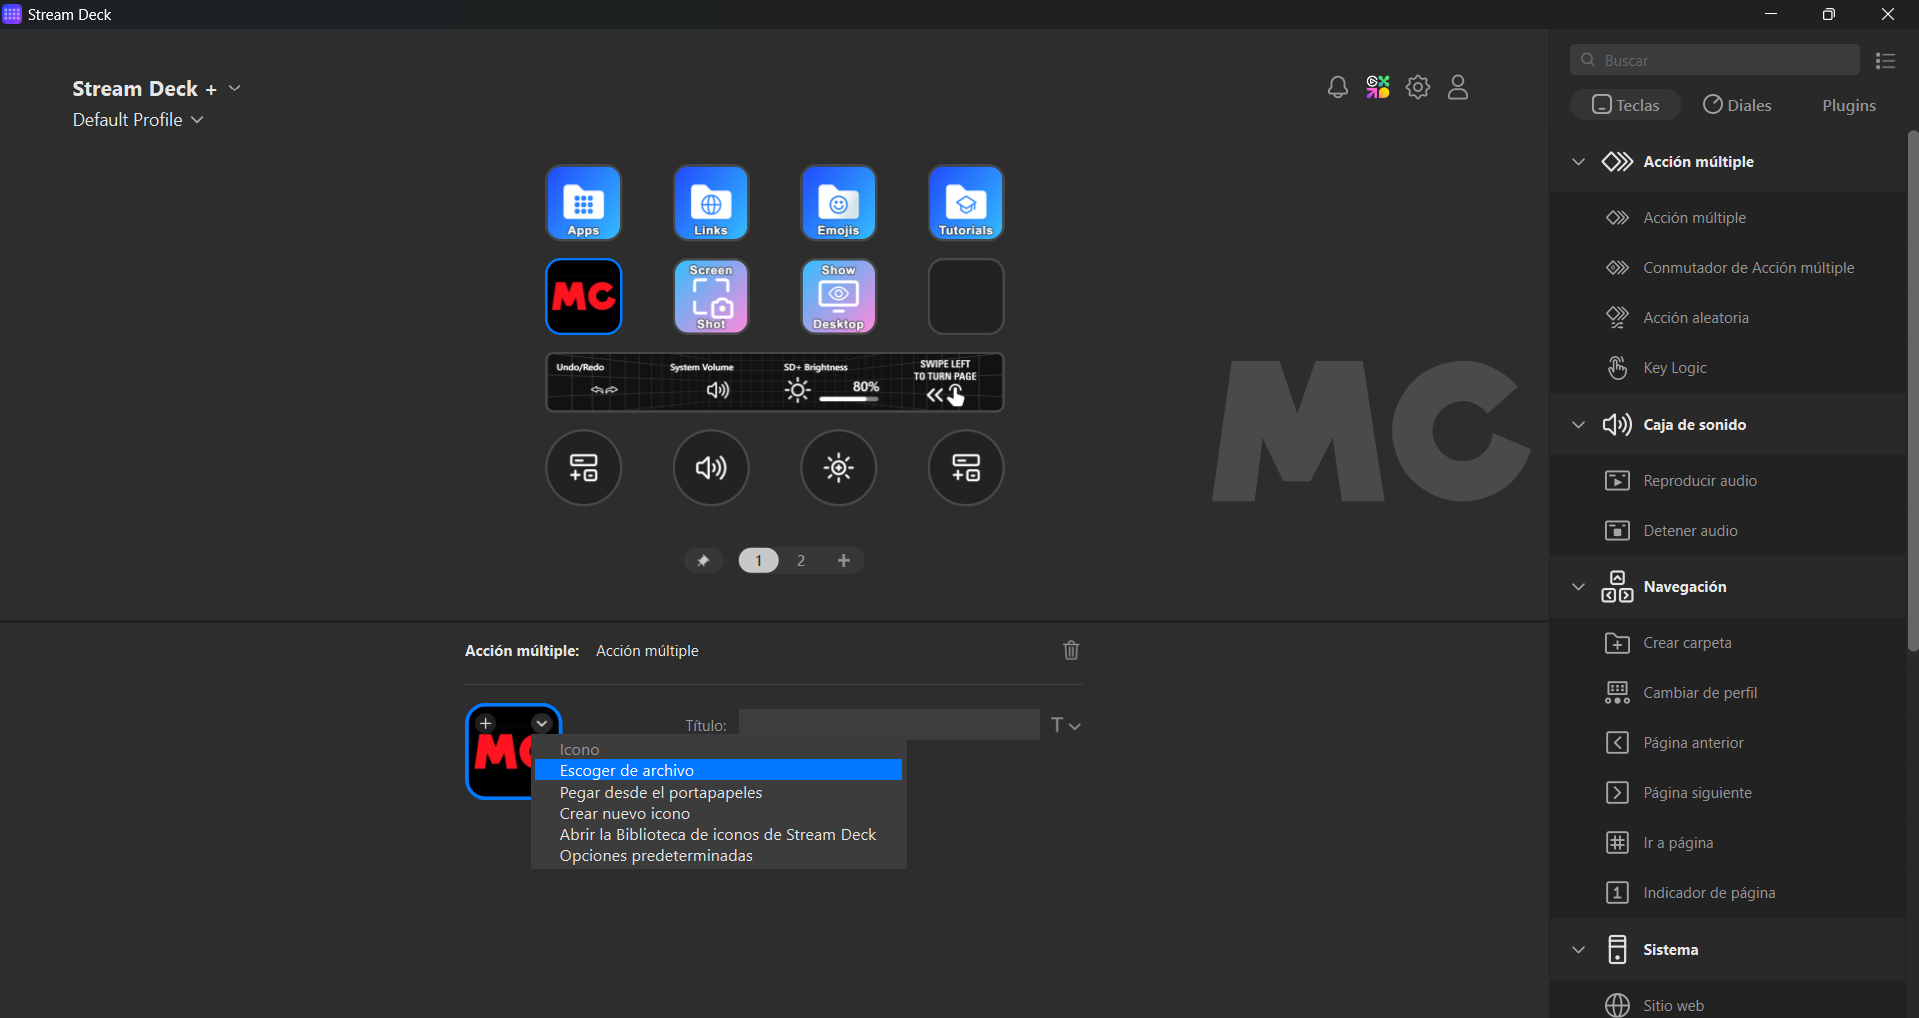Collapse the Caja de sonido section

[x=1578, y=425]
